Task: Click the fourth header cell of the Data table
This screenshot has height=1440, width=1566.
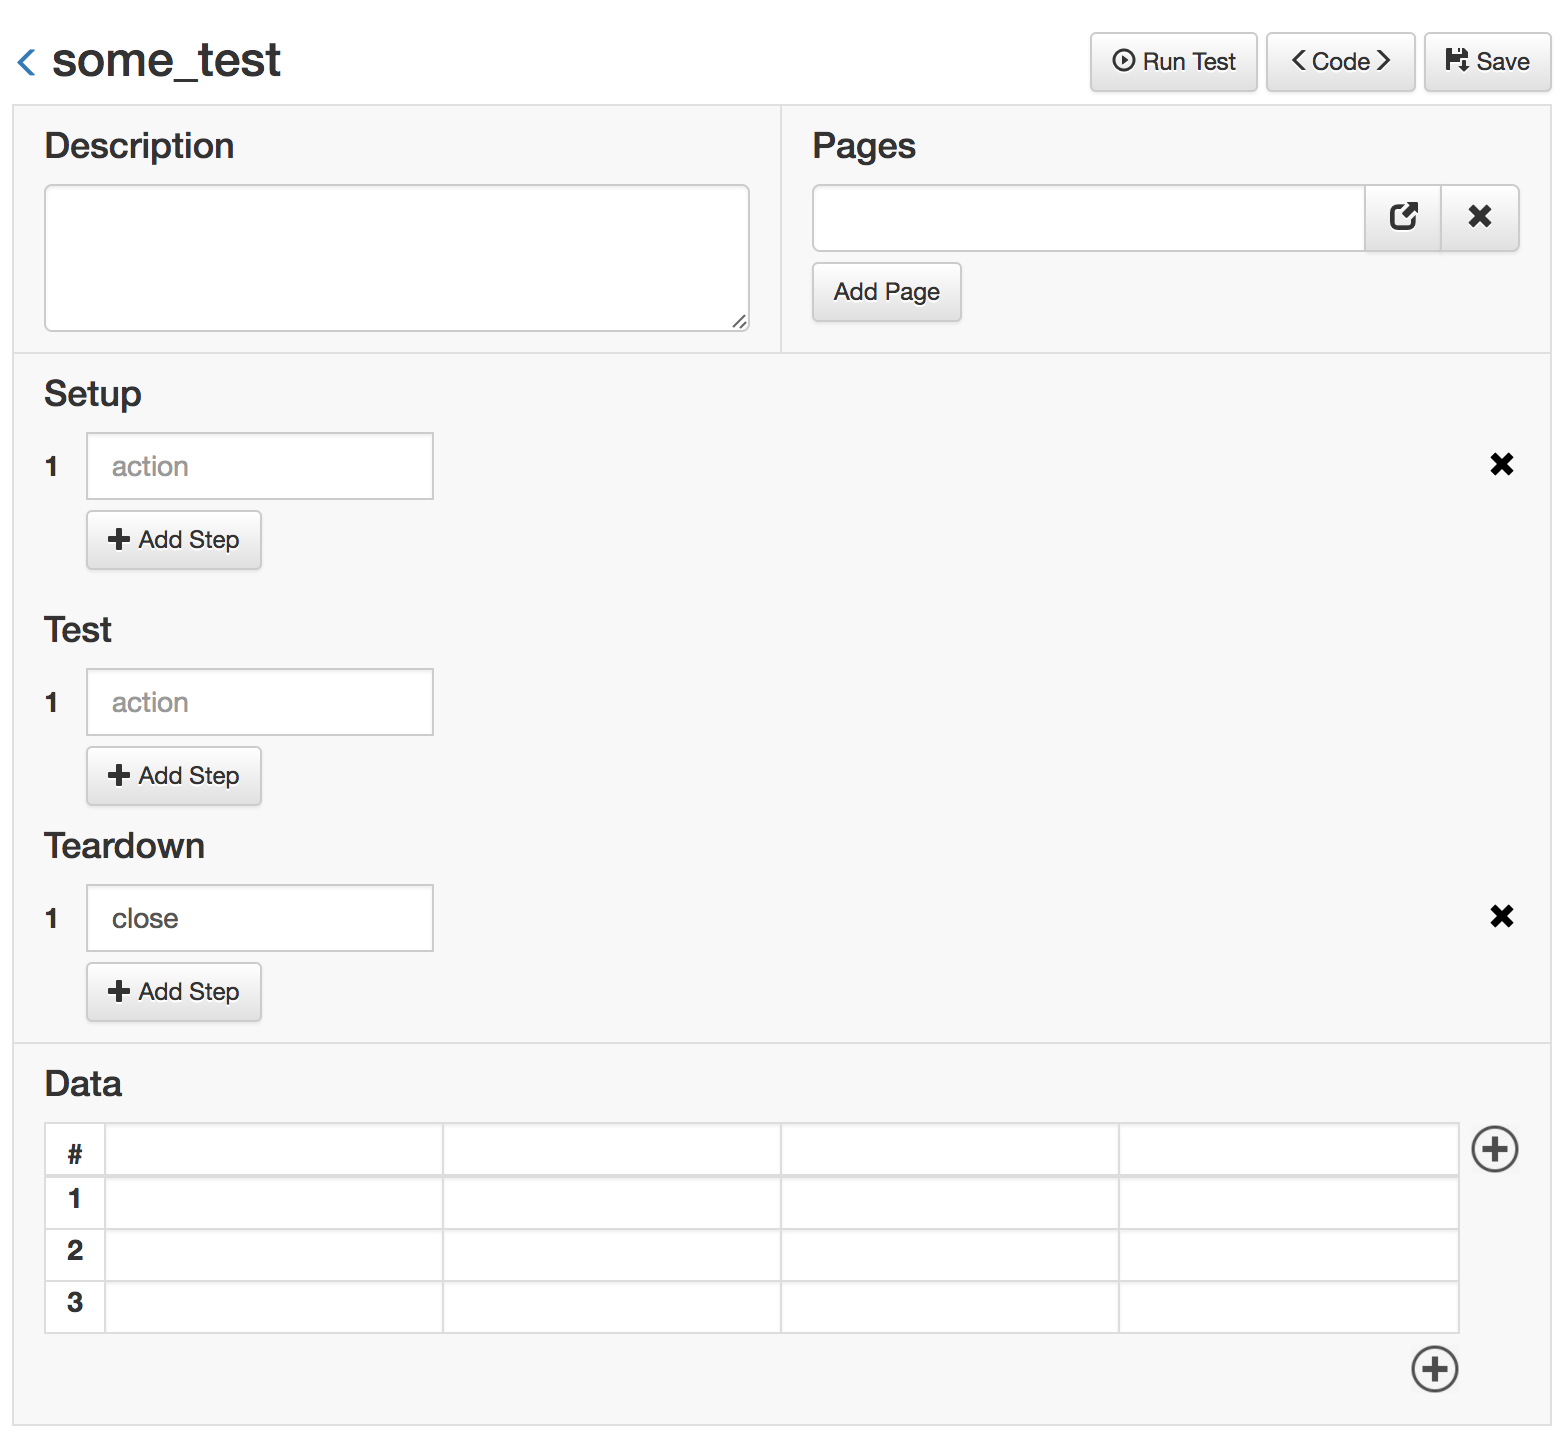Action: [x=1289, y=1150]
